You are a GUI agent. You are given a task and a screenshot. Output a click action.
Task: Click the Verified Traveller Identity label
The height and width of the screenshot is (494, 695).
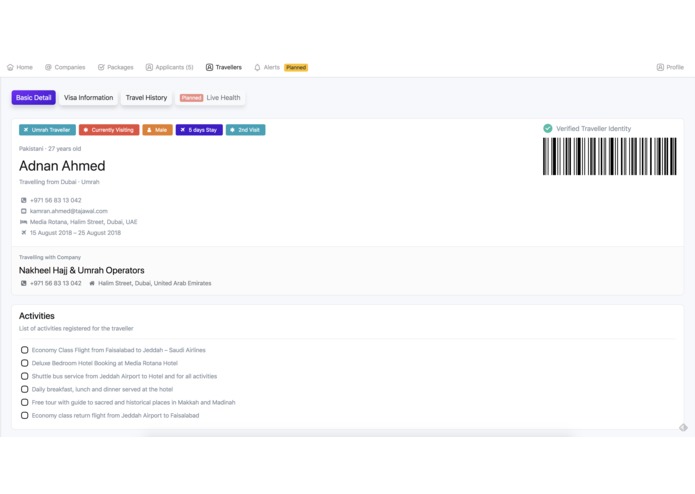click(x=593, y=128)
